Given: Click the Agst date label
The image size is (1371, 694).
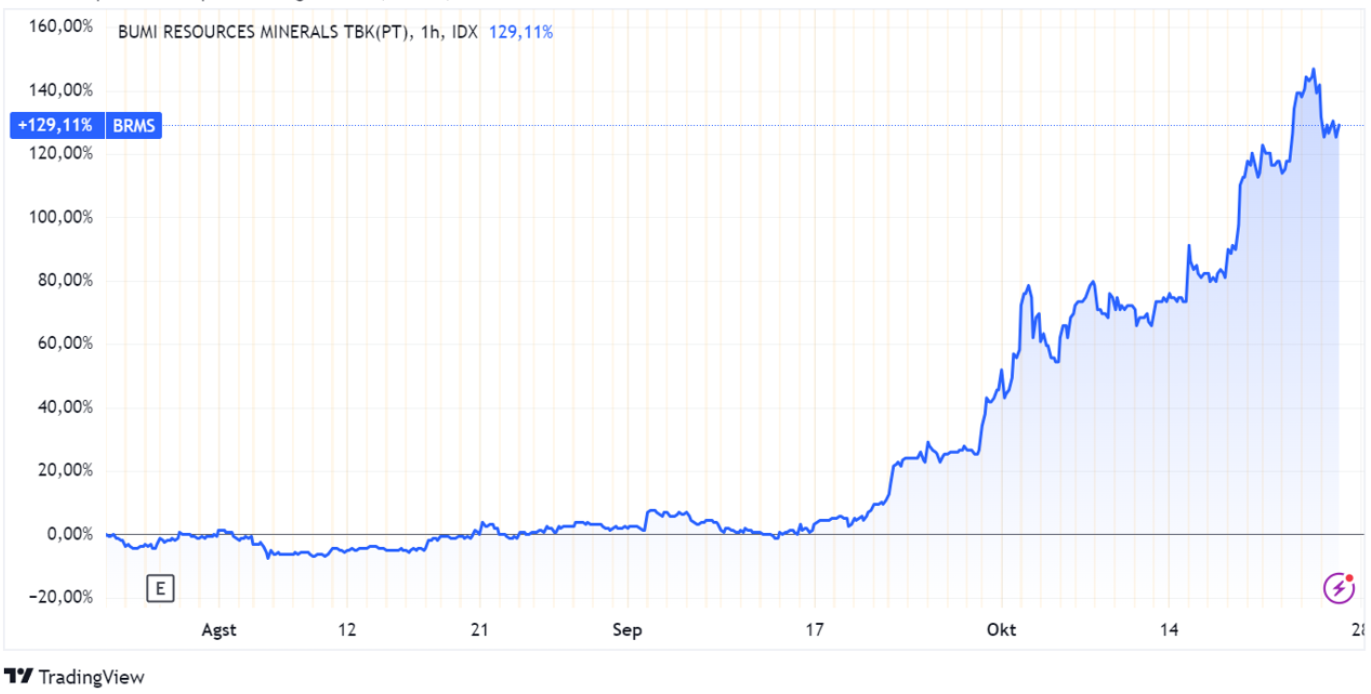Looking at the screenshot, I should (219, 630).
